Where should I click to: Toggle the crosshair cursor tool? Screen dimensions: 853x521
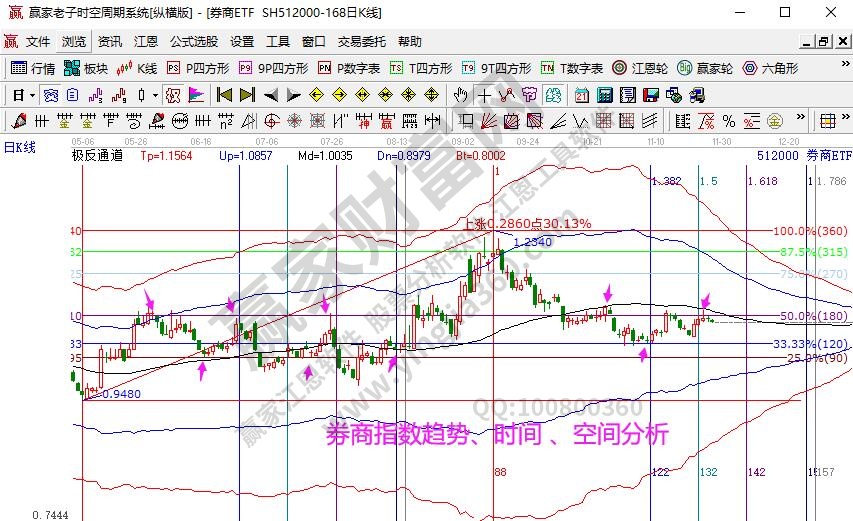(484, 95)
